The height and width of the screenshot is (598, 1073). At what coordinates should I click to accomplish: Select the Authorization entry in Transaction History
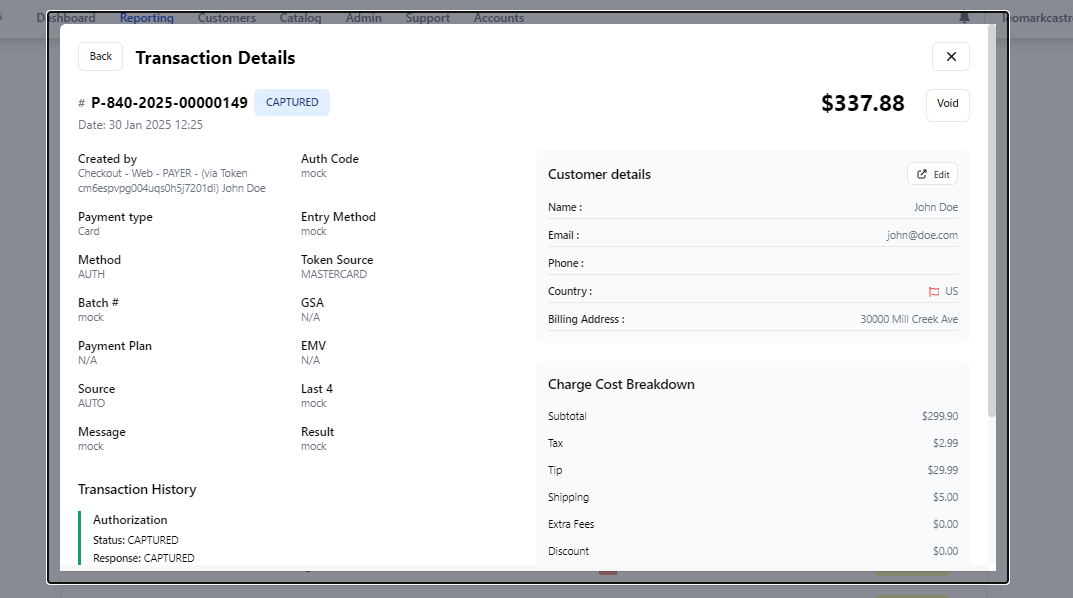(x=130, y=520)
